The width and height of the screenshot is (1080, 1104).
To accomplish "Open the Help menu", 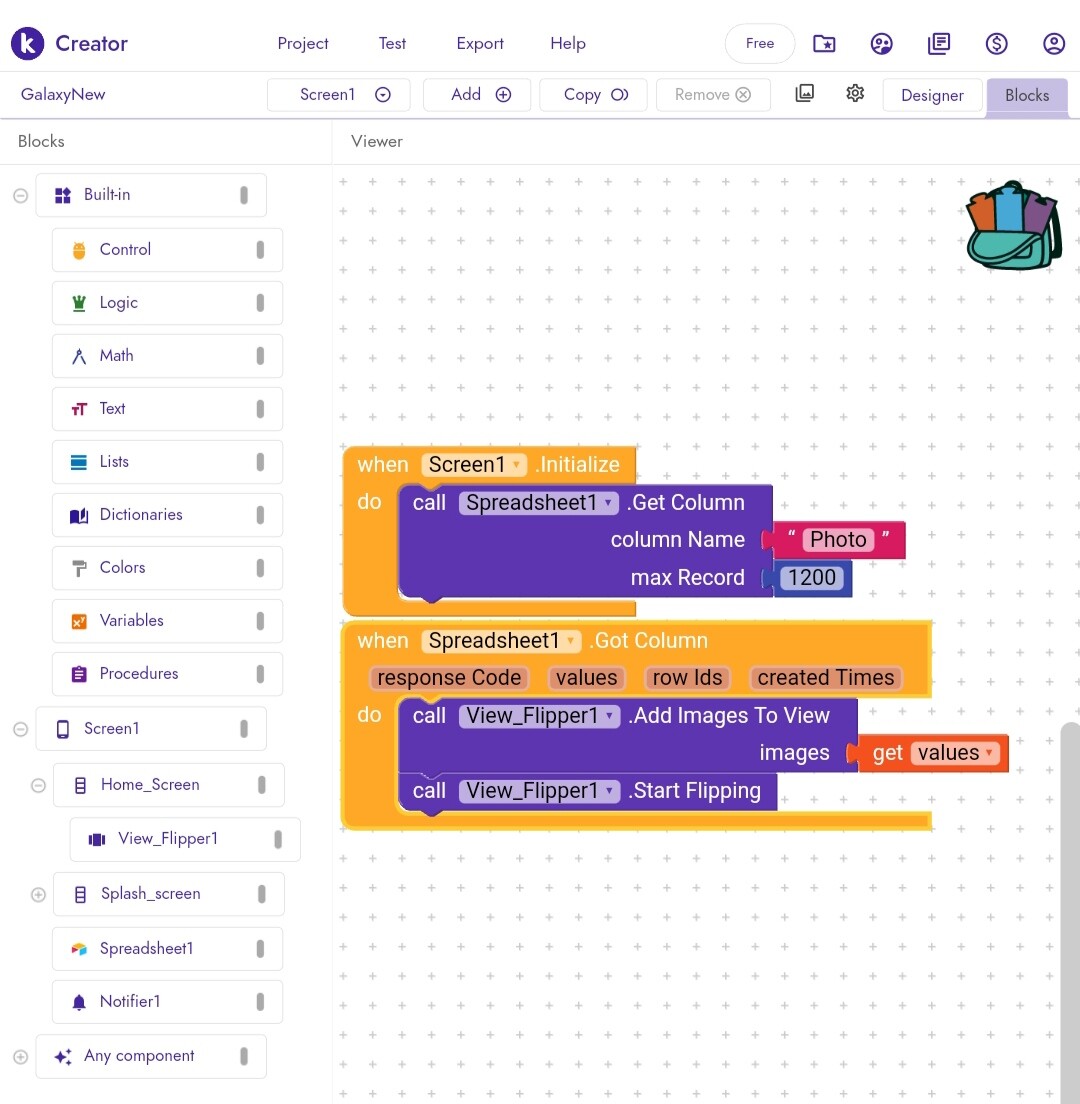I will tap(568, 44).
